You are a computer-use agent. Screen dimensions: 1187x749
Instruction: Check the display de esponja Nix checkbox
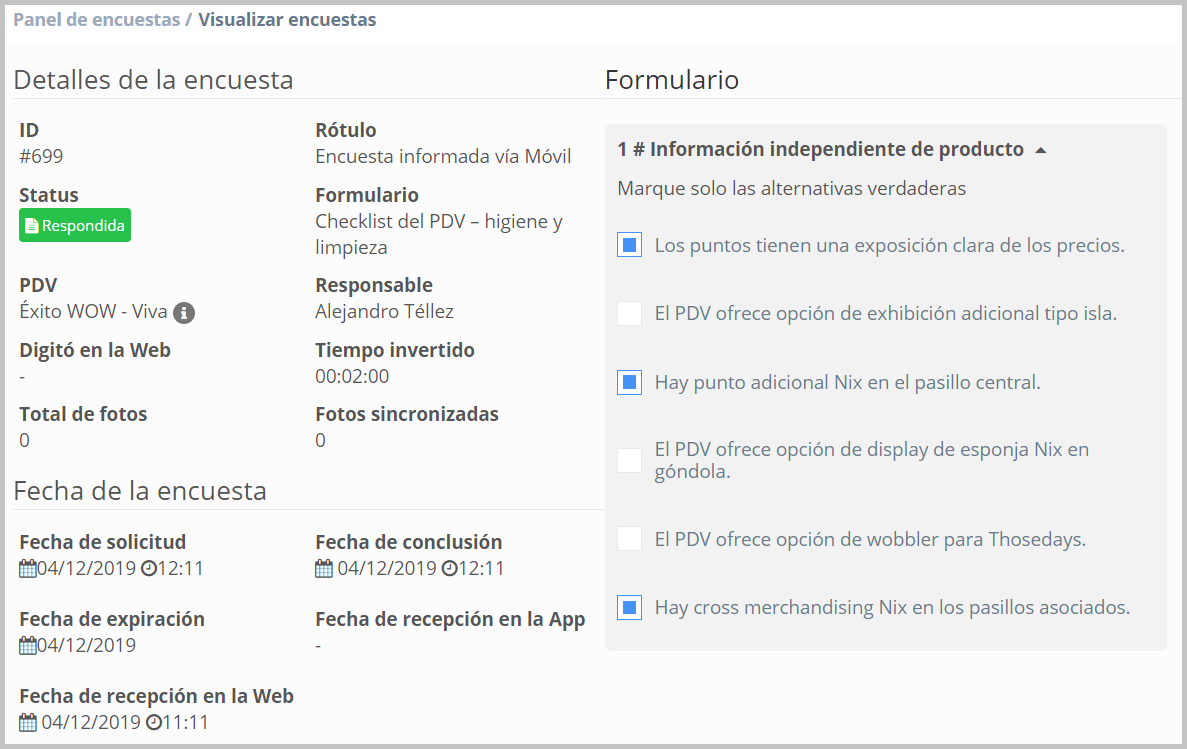tap(629, 460)
